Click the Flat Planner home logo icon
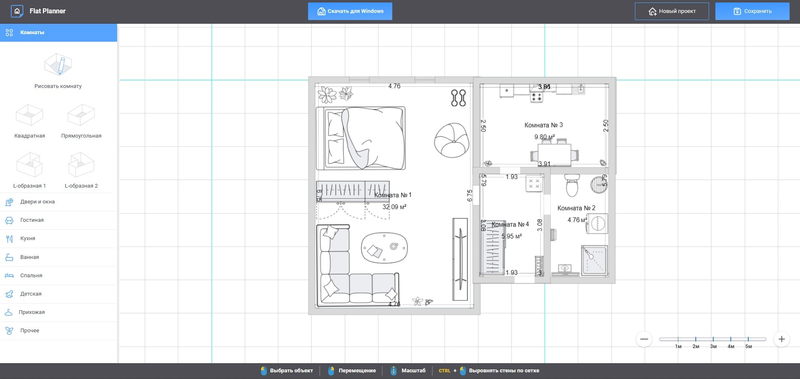Image resolution: width=800 pixels, height=379 pixels. click(17, 11)
